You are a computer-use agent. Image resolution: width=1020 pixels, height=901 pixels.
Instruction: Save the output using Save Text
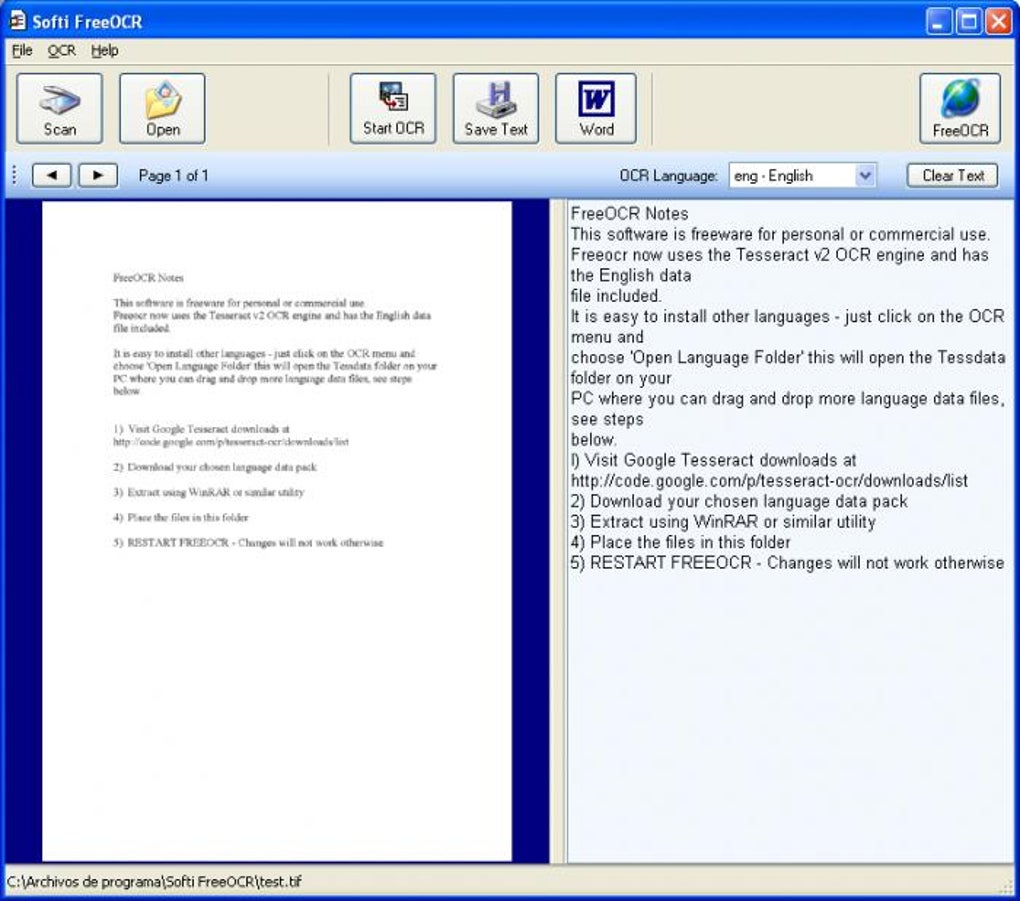[x=496, y=109]
